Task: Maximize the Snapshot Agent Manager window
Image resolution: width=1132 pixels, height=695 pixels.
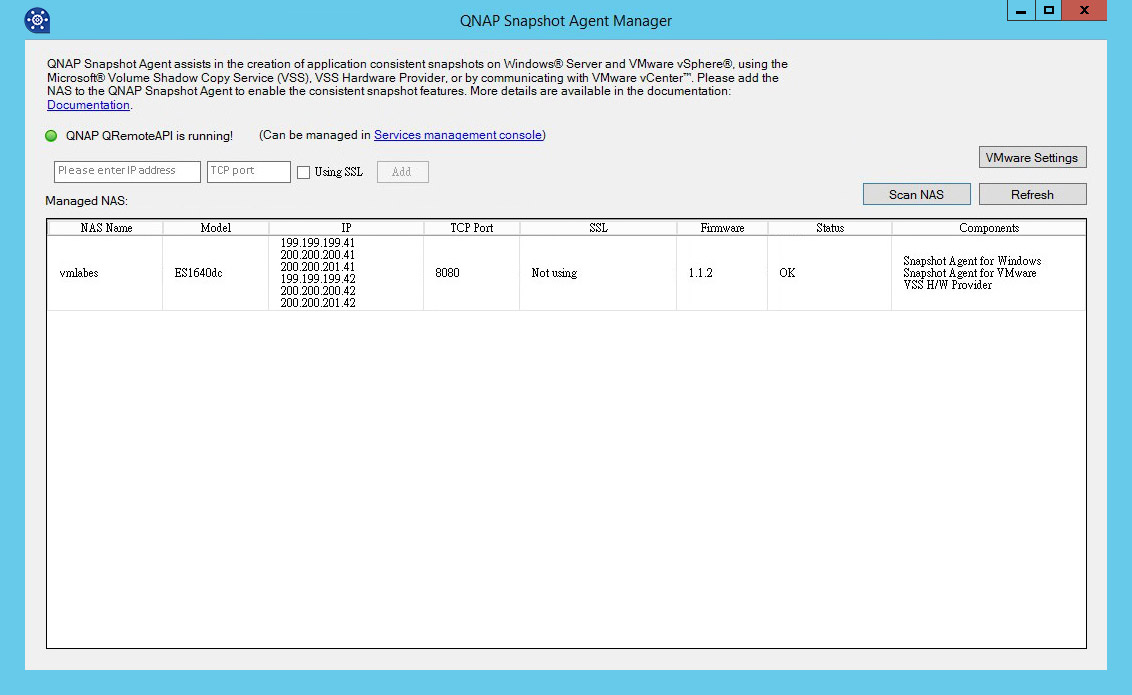Action: (1049, 10)
